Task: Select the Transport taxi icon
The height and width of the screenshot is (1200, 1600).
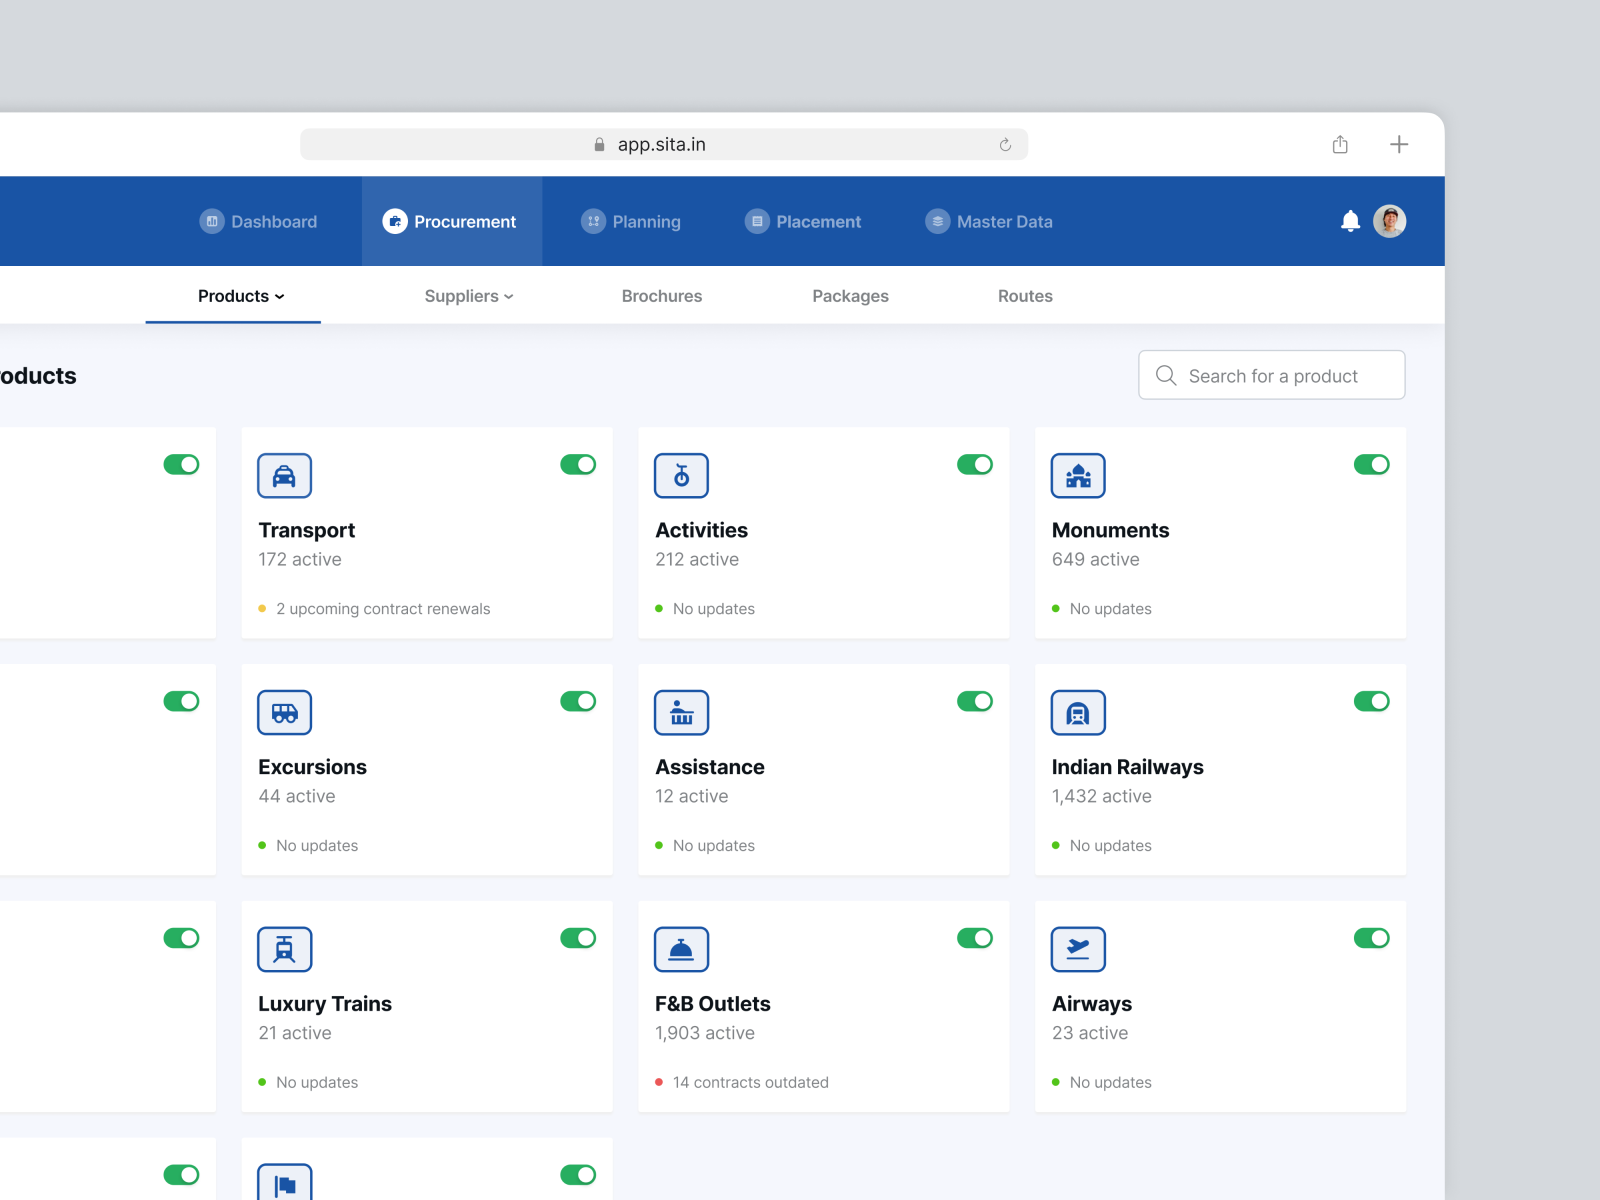Action: pyautogui.click(x=284, y=476)
